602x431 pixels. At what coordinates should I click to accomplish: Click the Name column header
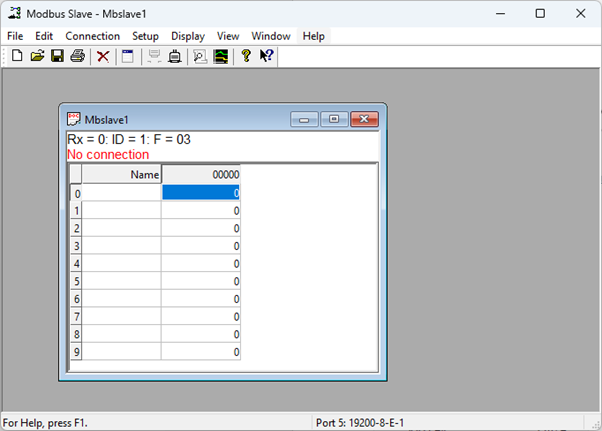tap(121, 175)
